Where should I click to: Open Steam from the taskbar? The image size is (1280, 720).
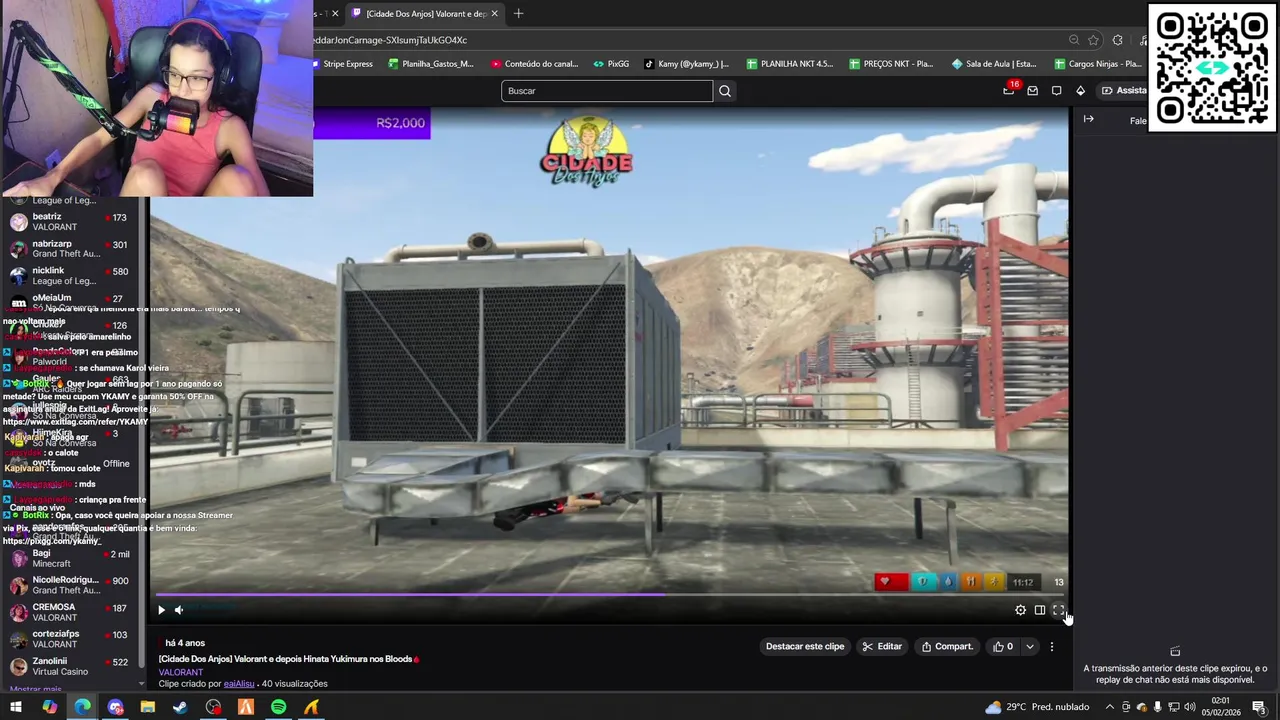pos(180,707)
